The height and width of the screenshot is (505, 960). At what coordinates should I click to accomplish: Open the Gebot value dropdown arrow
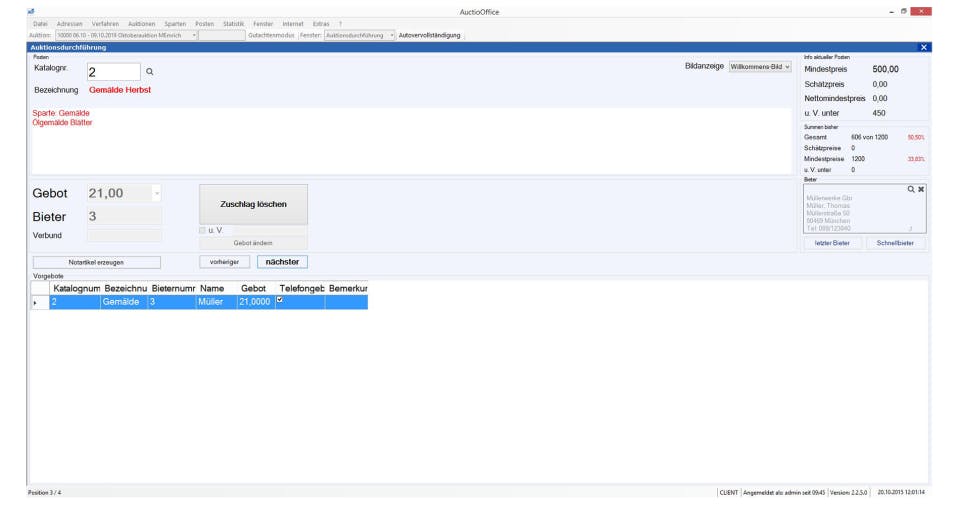pyautogui.click(x=157, y=193)
